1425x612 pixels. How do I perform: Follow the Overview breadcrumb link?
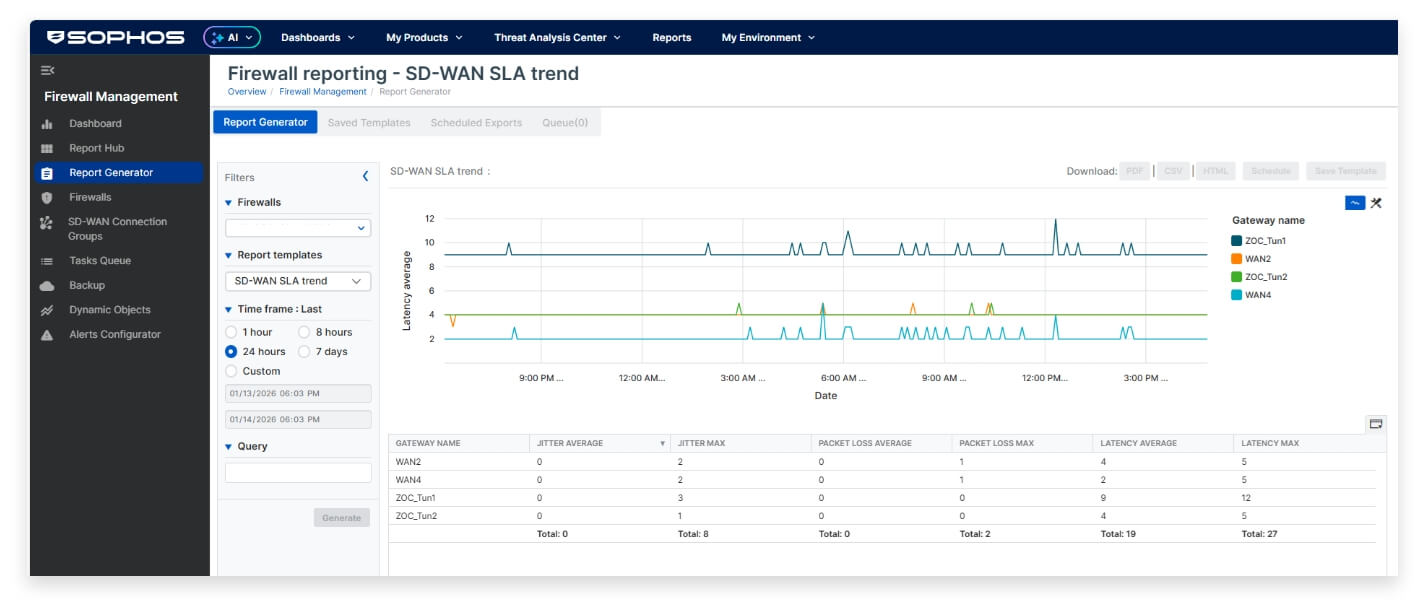tap(244, 90)
